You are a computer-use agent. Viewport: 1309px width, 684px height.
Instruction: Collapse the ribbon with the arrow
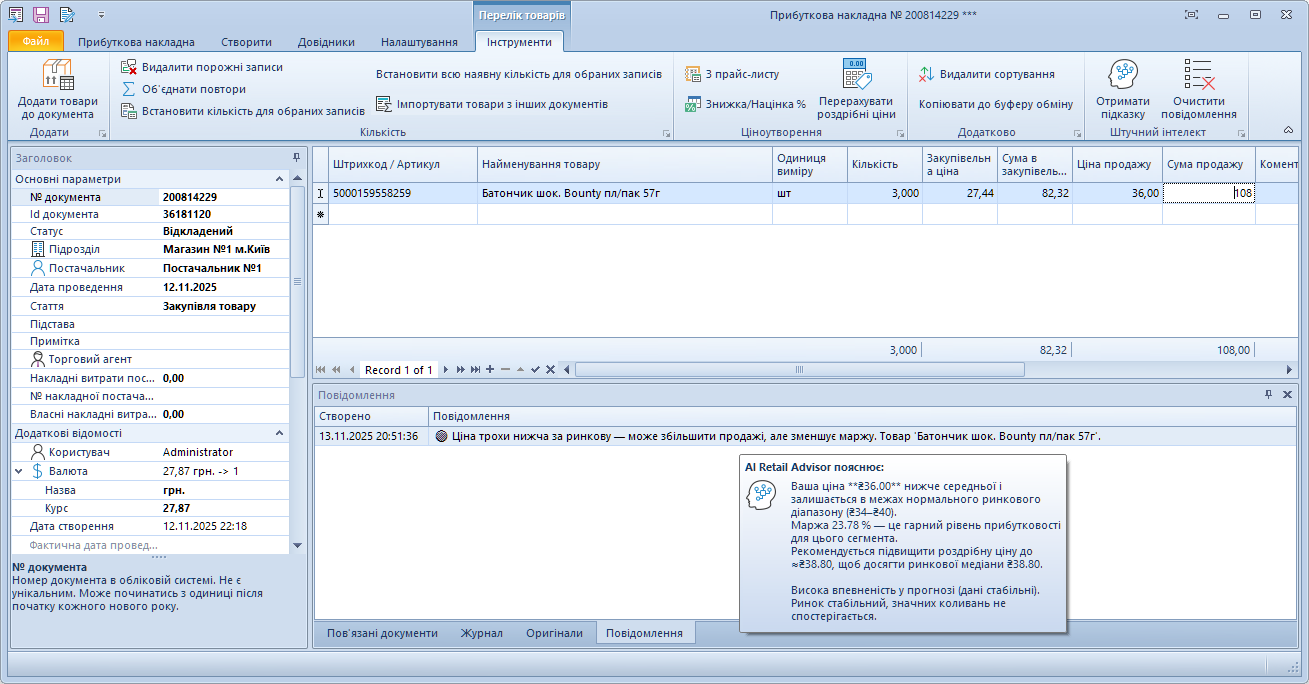click(x=1288, y=130)
